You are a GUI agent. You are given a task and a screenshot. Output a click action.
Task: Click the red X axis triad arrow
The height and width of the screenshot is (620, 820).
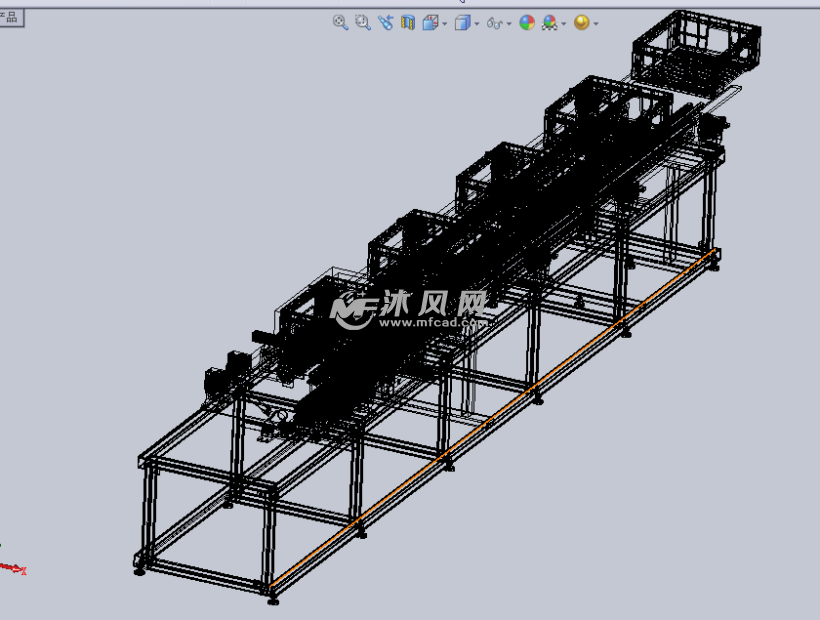point(14,569)
